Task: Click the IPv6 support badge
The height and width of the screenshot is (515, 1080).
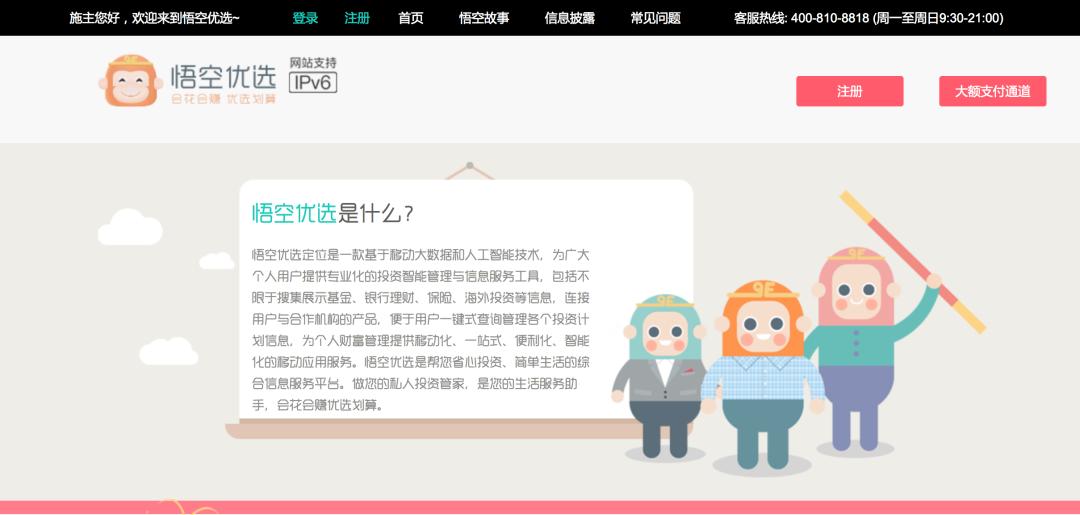Action: coord(313,75)
